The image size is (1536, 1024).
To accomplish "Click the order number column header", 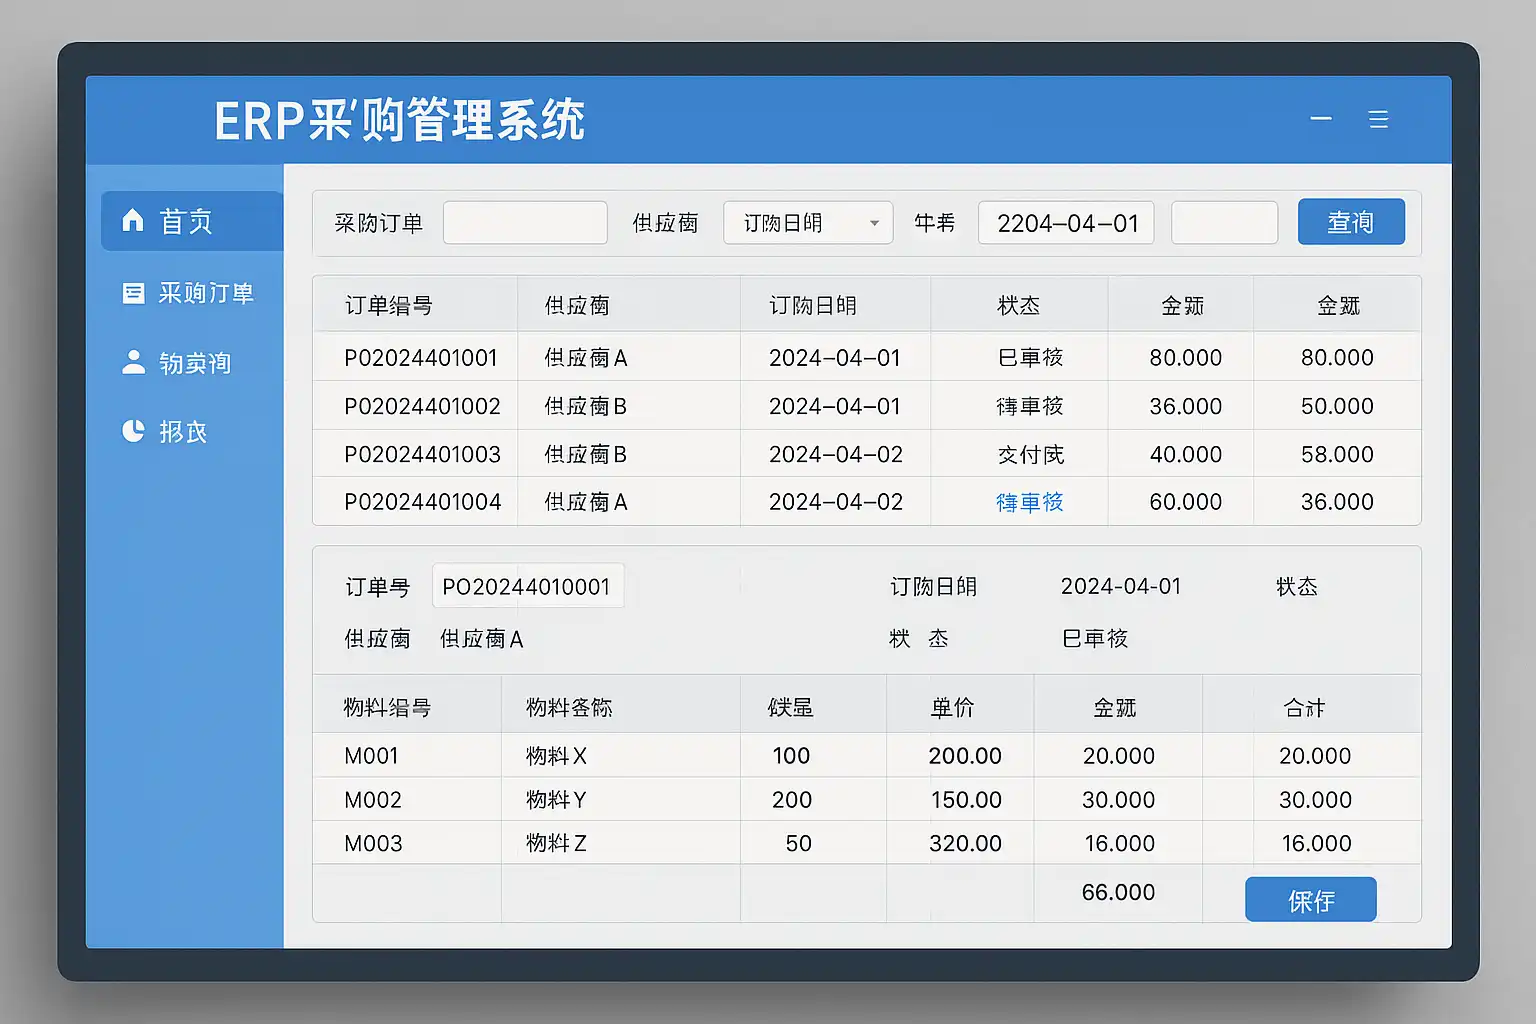I will click(389, 305).
